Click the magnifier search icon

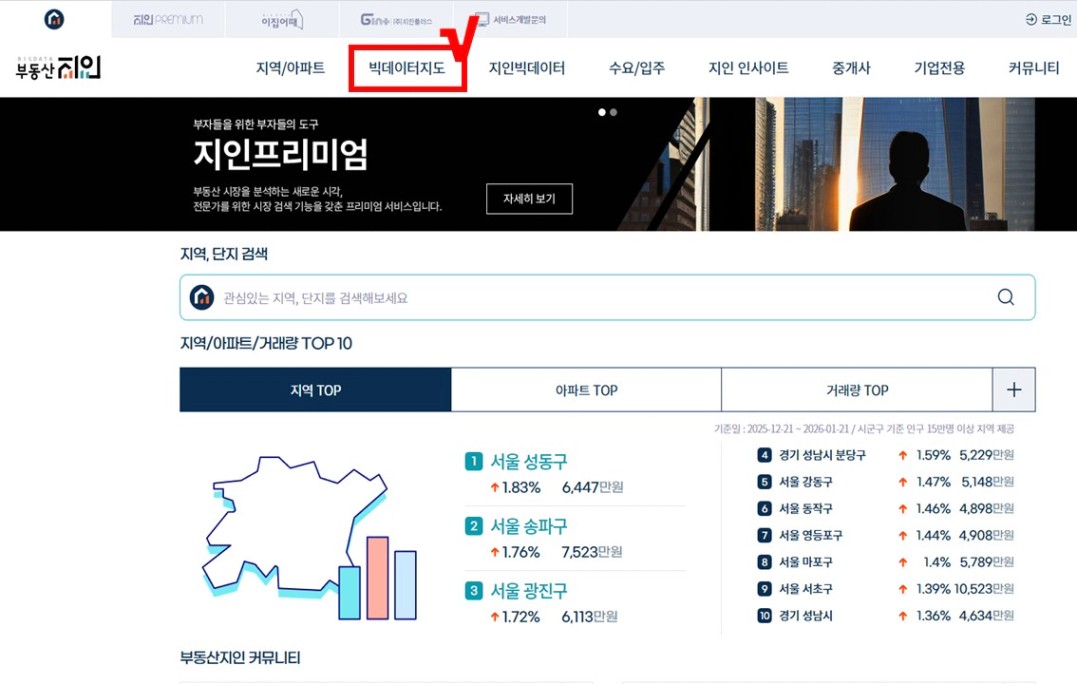coord(1006,297)
